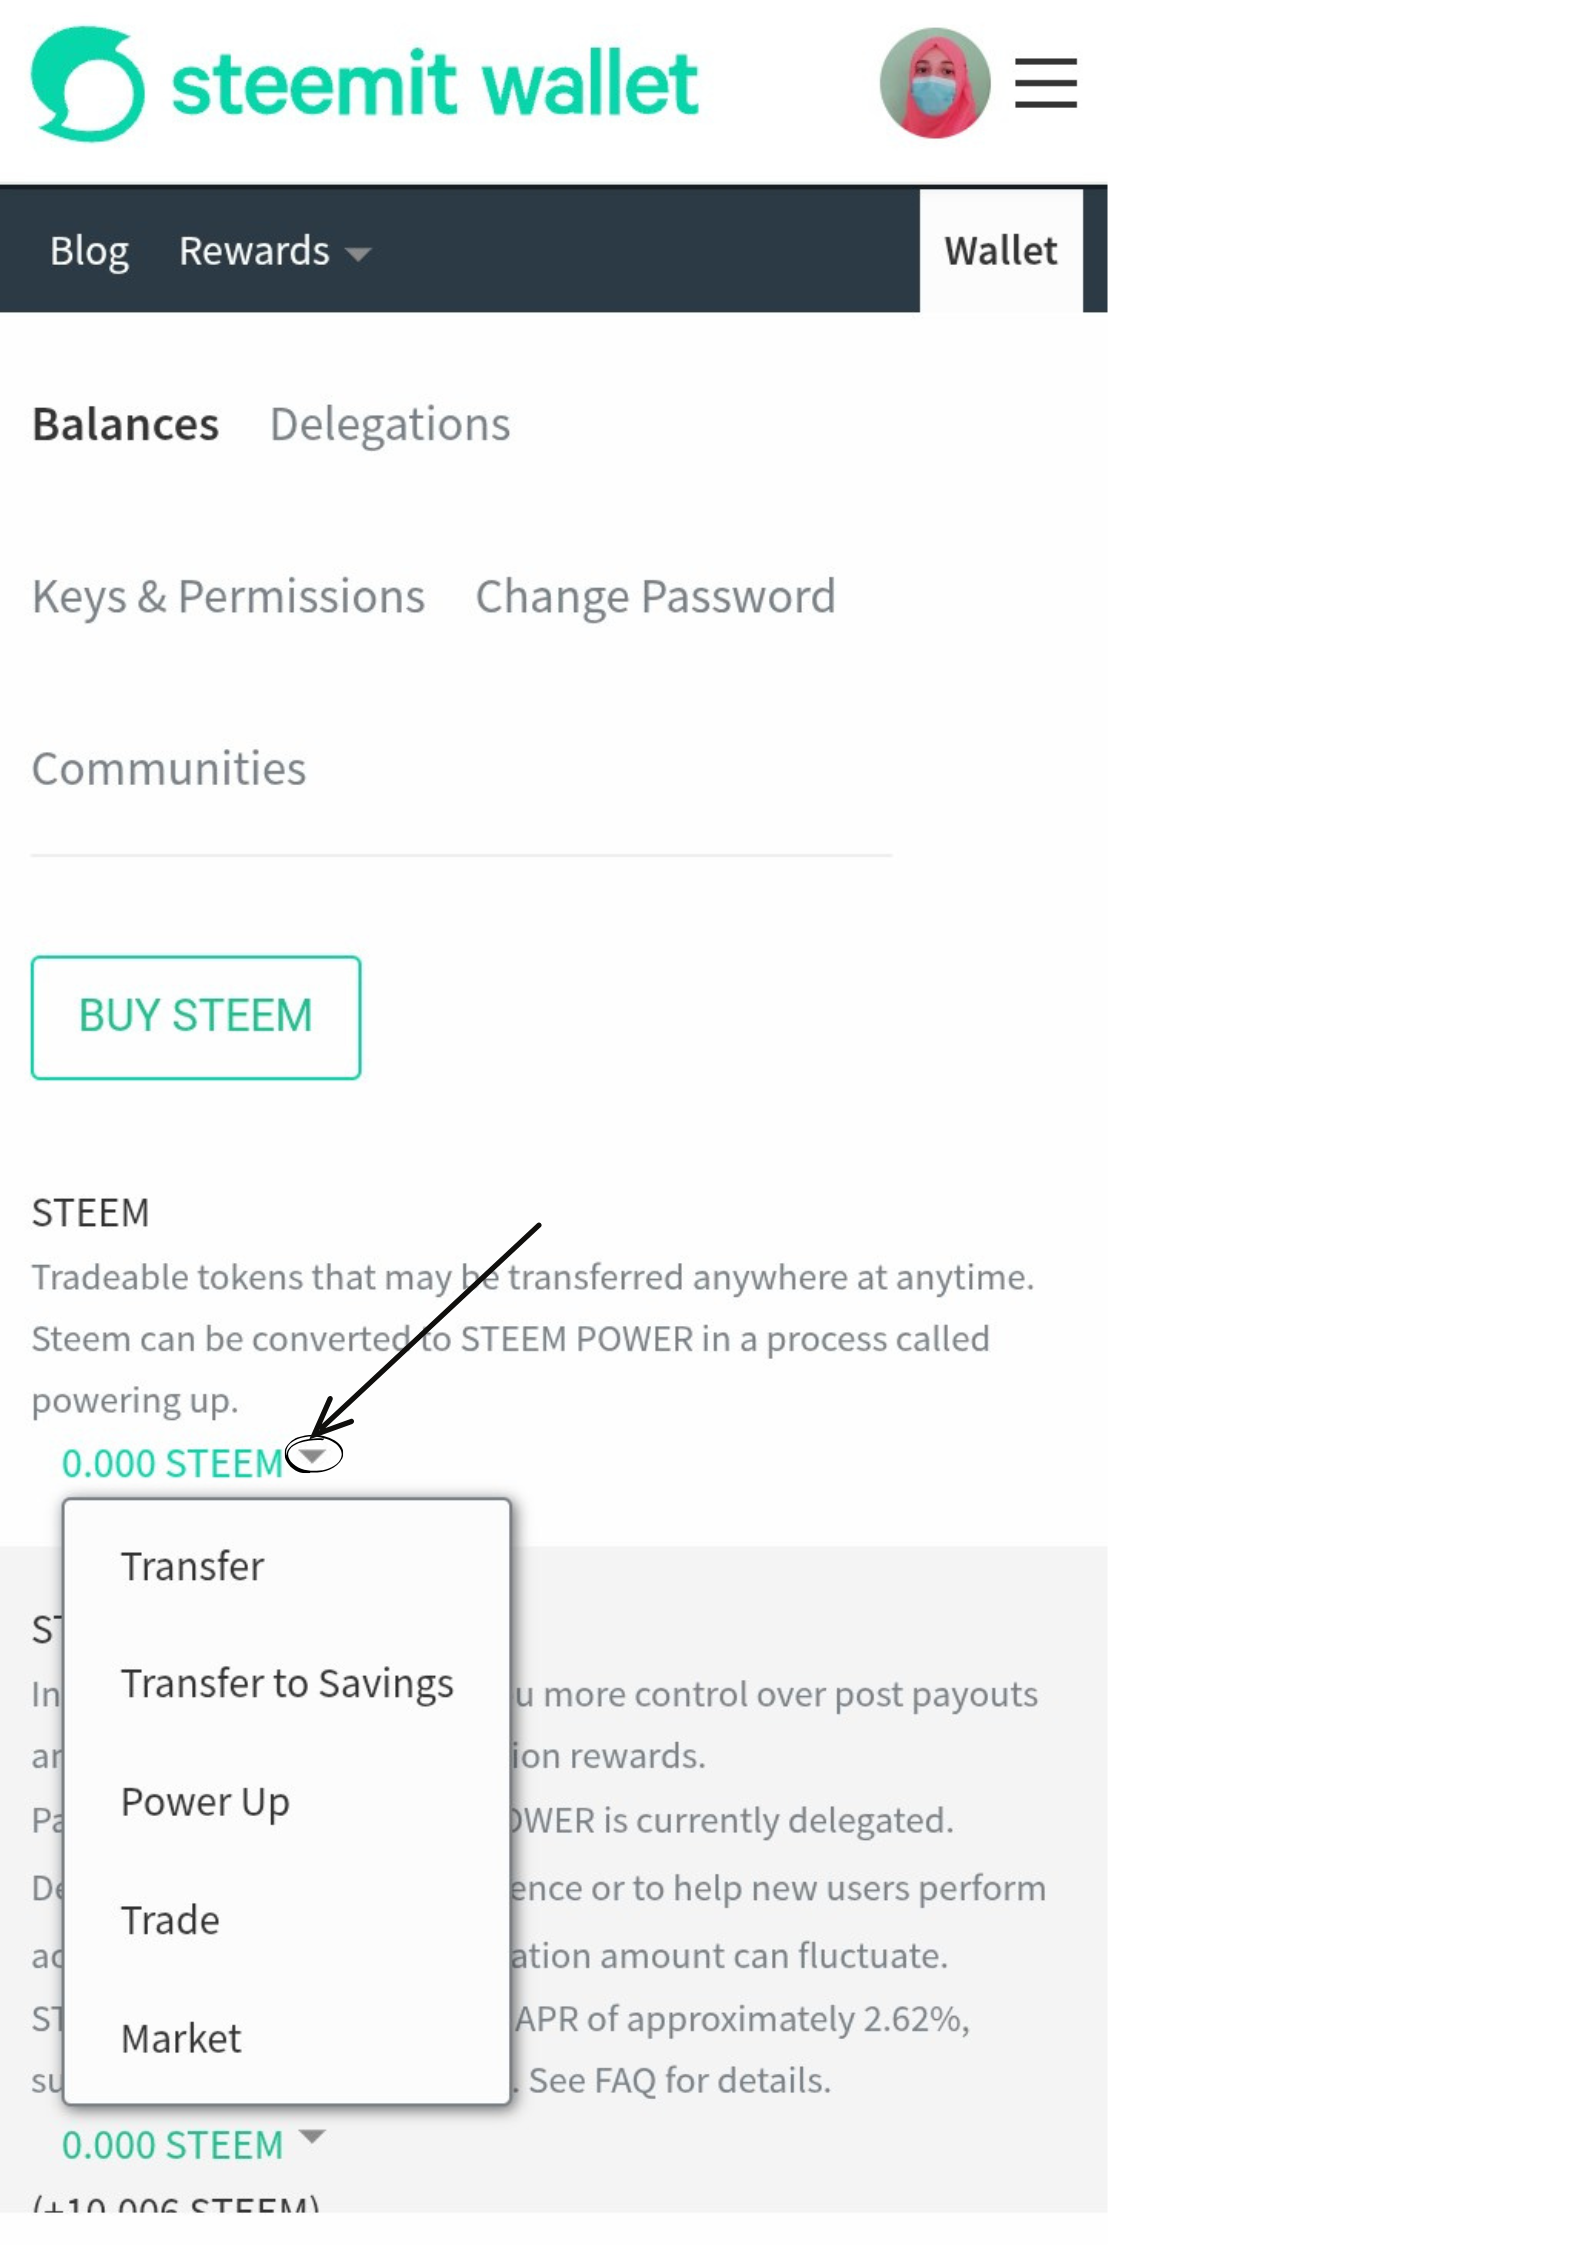Select Transfer to Savings option
1587x2245 pixels.
[x=287, y=1684]
